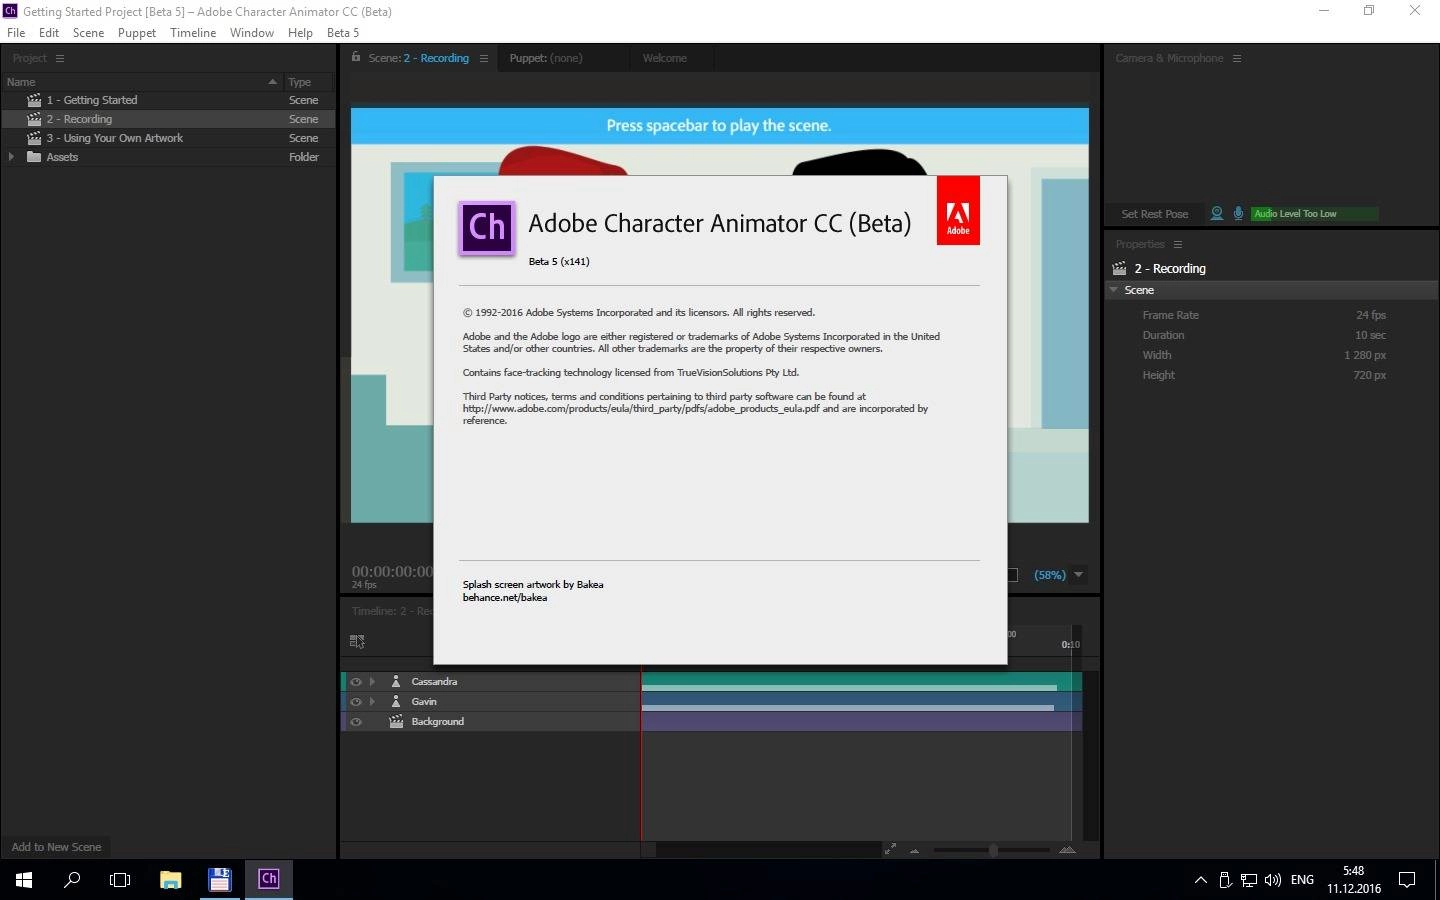
Task: Open the Window menu
Action: tap(252, 33)
